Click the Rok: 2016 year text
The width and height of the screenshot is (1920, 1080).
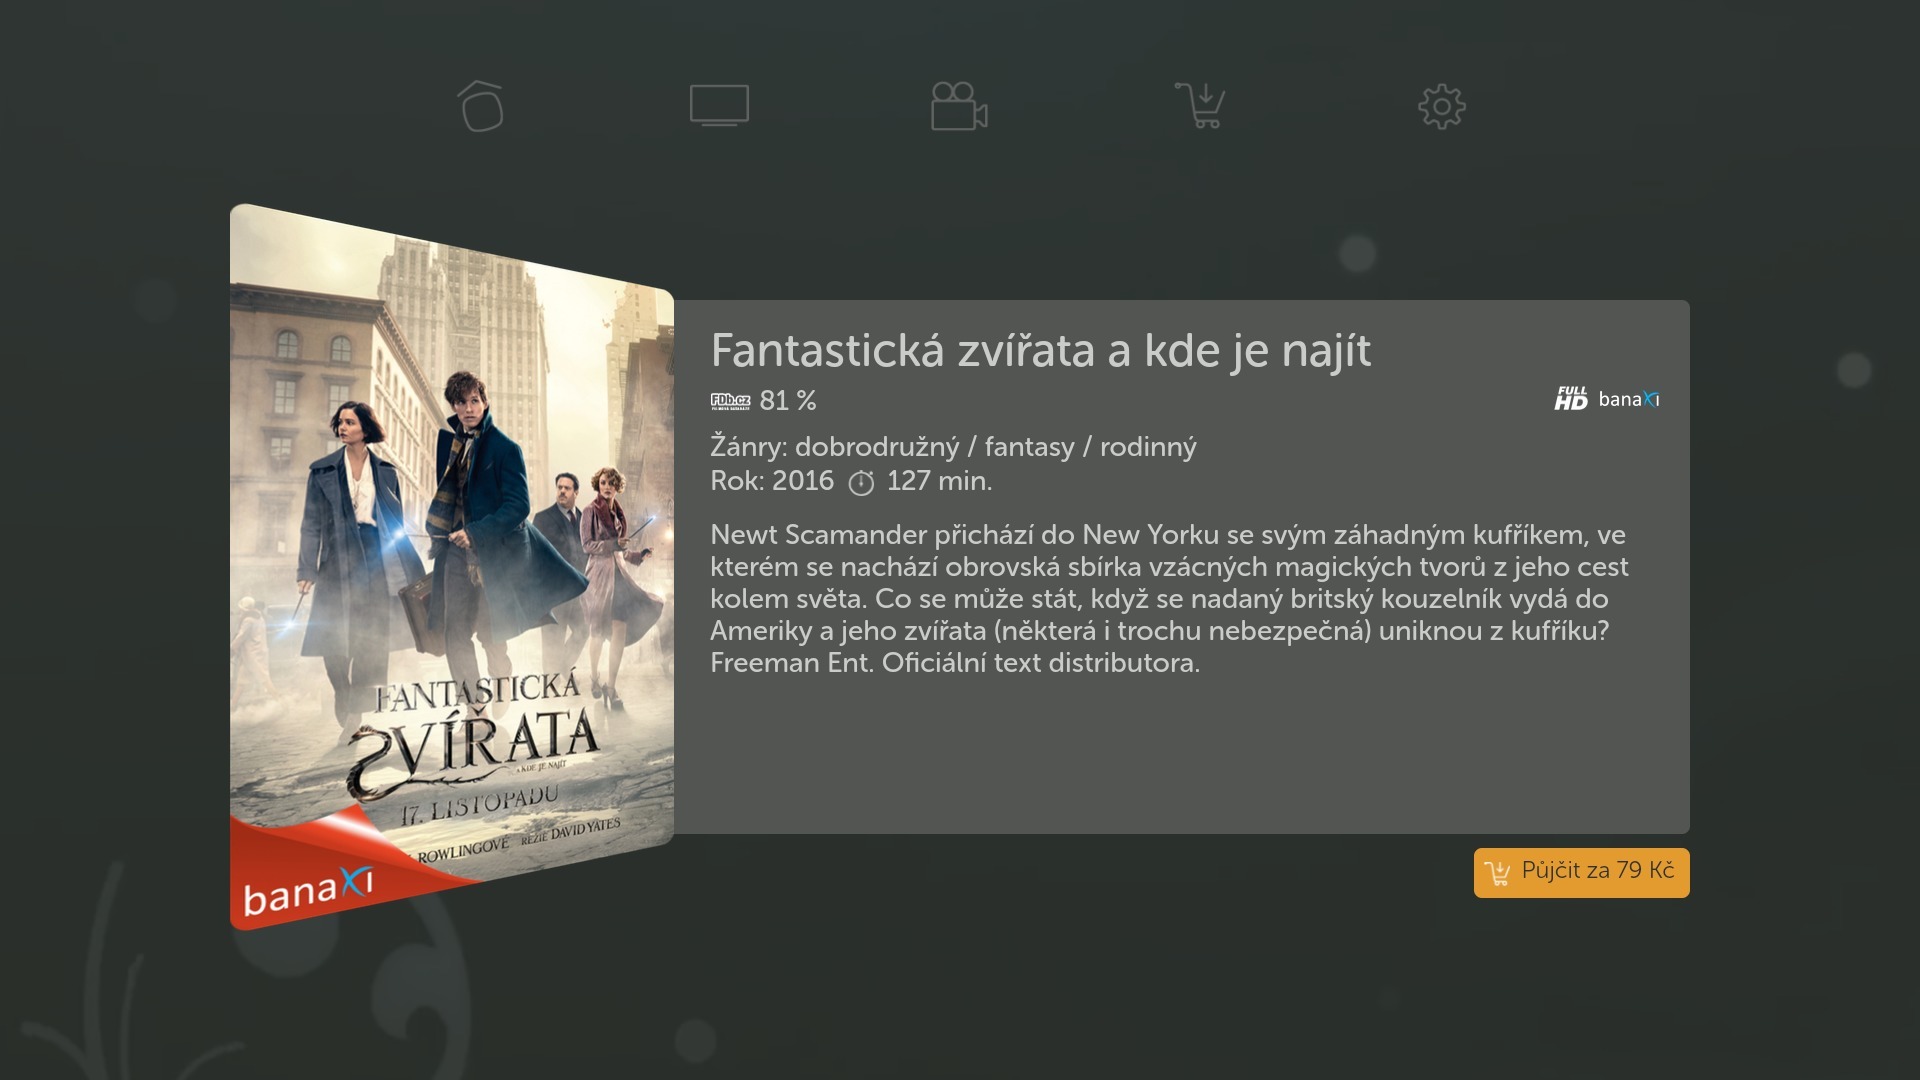click(x=772, y=481)
